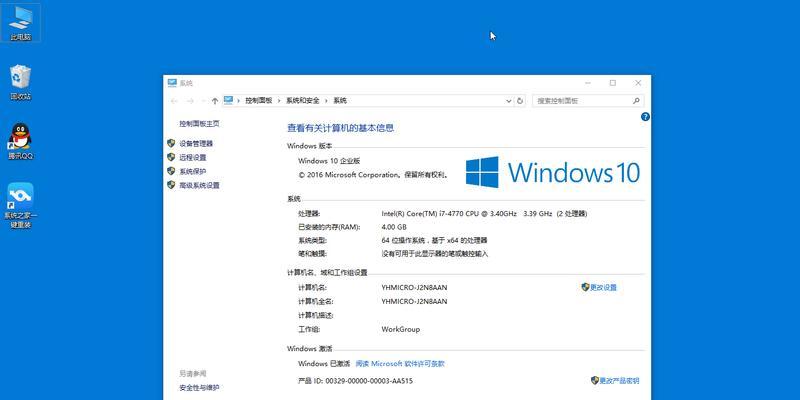Select the Windows 已激活 status text
The width and height of the screenshot is (800, 400).
[x=324, y=364]
